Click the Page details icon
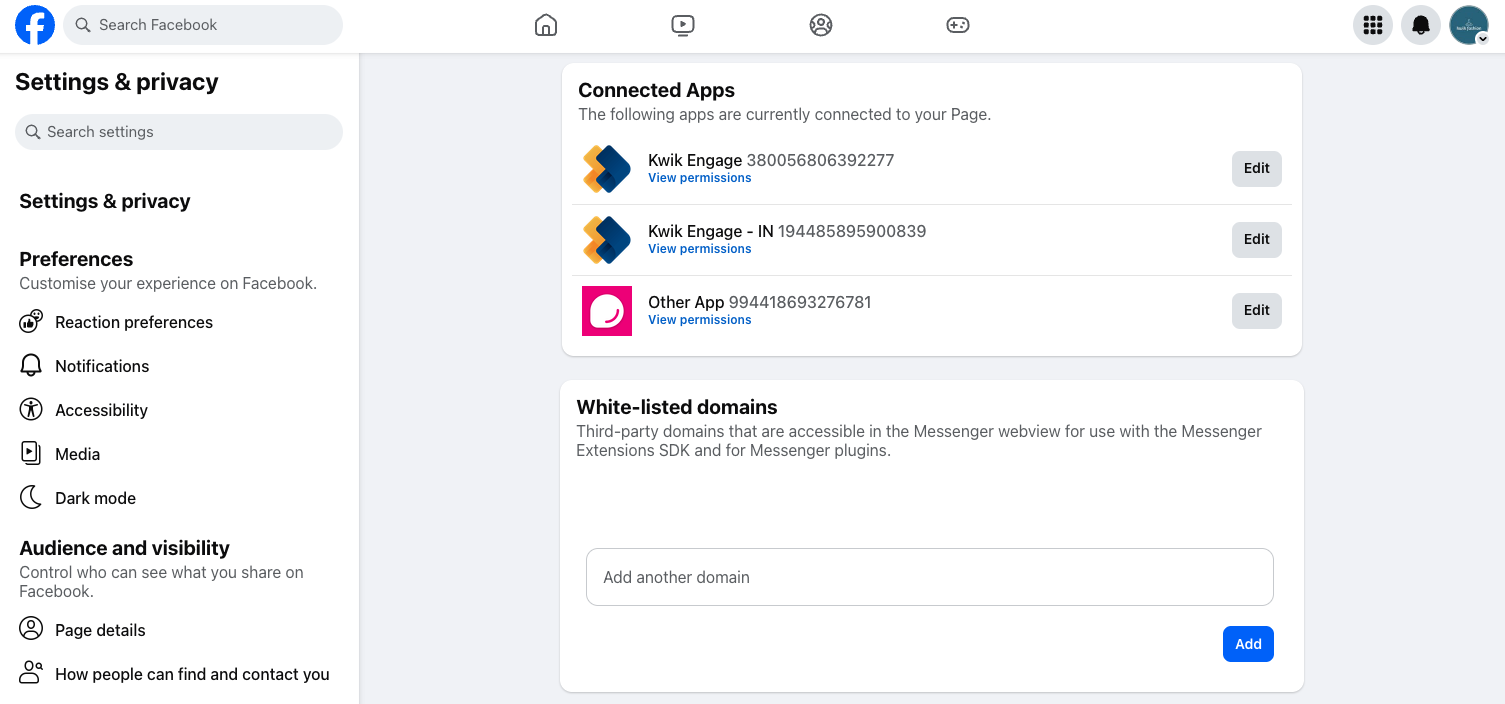 (x=31, y=630)
